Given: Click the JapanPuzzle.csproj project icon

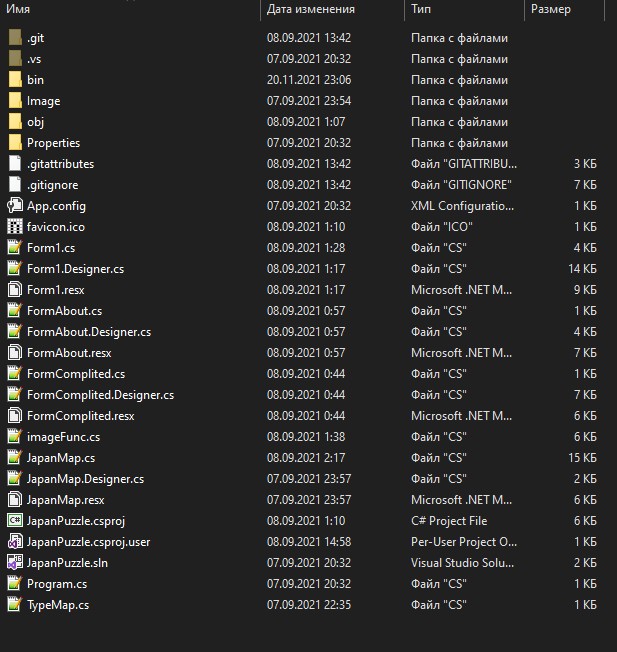Looking at the screenshot, I should click(15, 521).
